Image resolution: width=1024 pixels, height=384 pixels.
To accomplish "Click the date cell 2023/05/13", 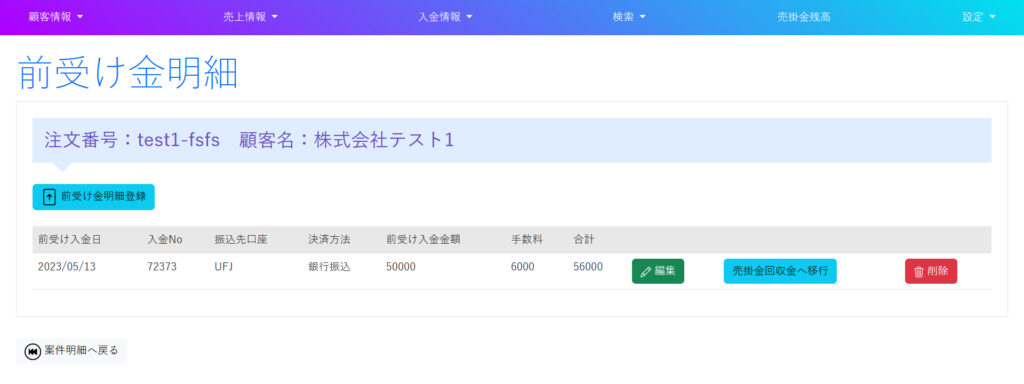I will (67, 267).
